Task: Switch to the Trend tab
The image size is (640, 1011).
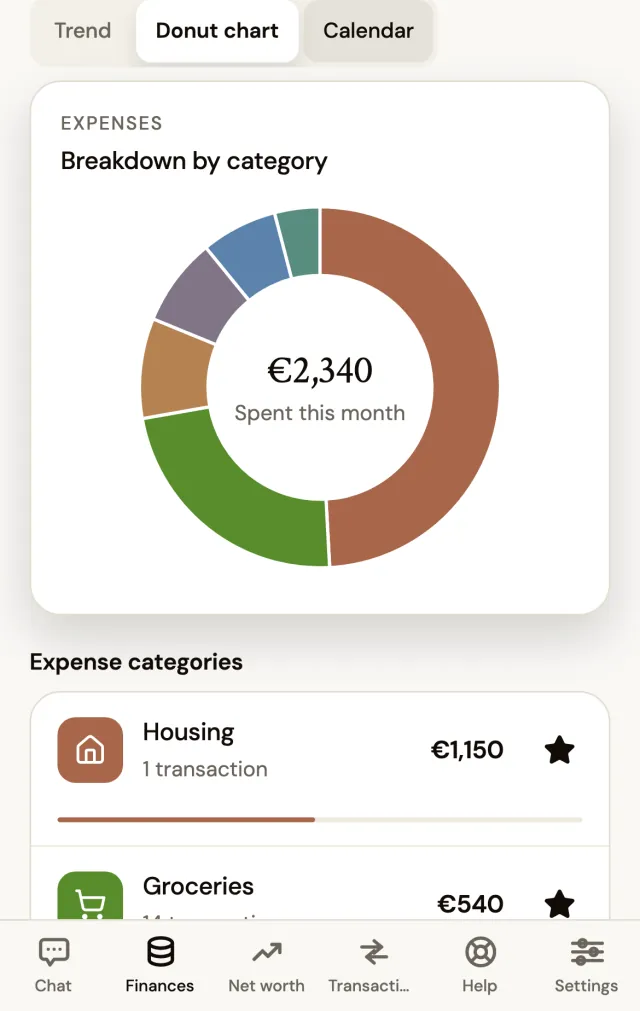Action: coord(82,30)
